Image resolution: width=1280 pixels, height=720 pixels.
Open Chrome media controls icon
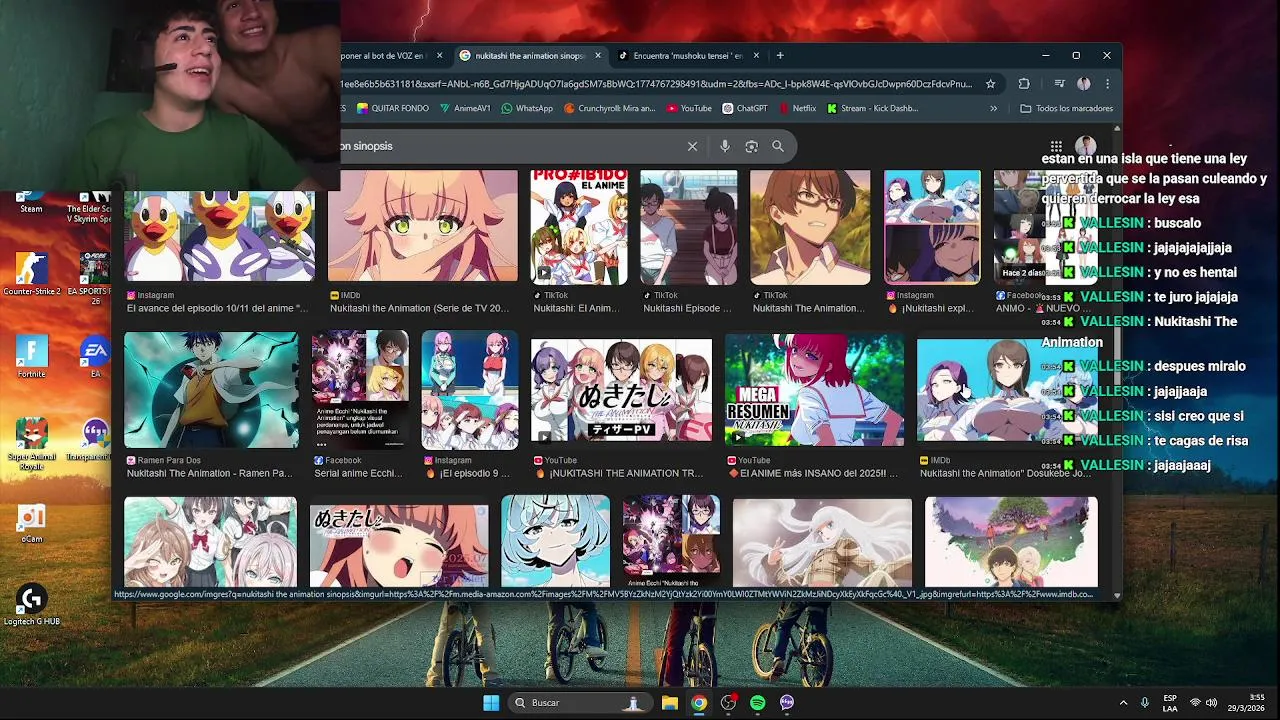tap(1059, 84)
